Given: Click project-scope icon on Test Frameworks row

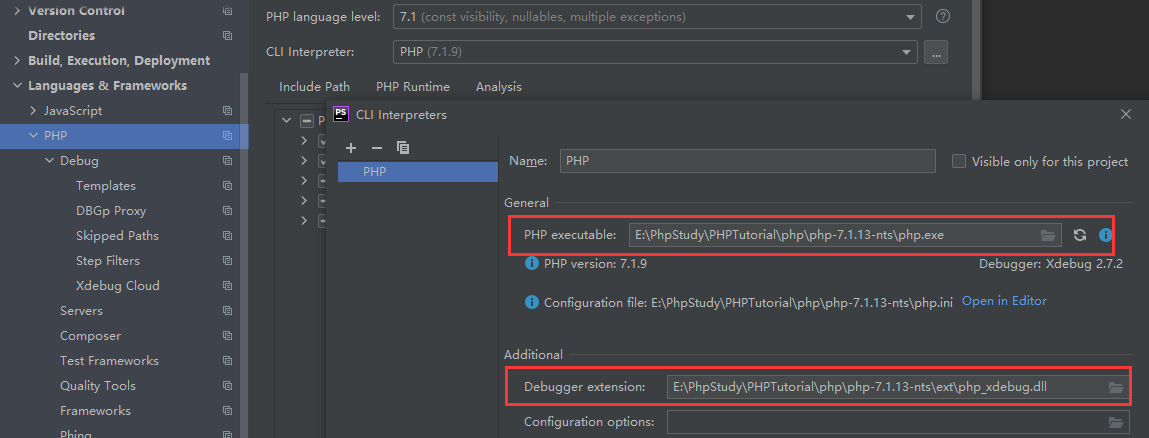Looking at the screenshot, I should (x=228, y=360).
